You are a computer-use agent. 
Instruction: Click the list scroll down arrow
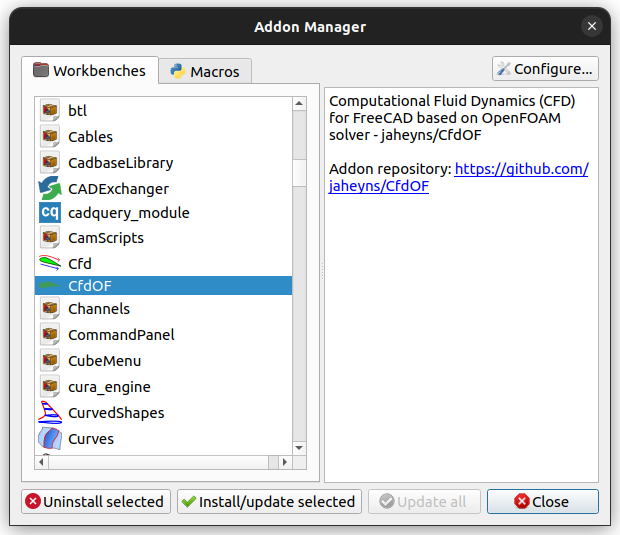299,448
